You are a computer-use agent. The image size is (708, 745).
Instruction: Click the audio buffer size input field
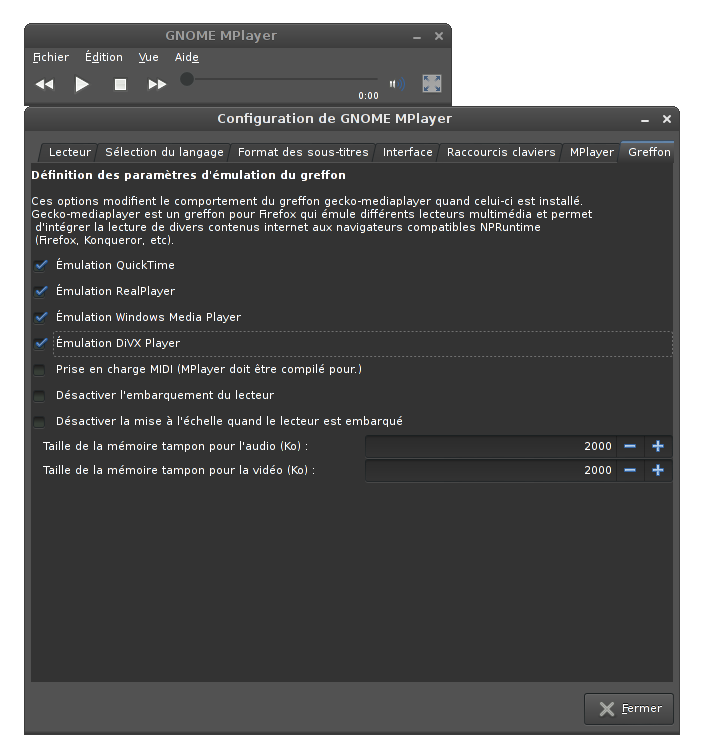(491, 447)
